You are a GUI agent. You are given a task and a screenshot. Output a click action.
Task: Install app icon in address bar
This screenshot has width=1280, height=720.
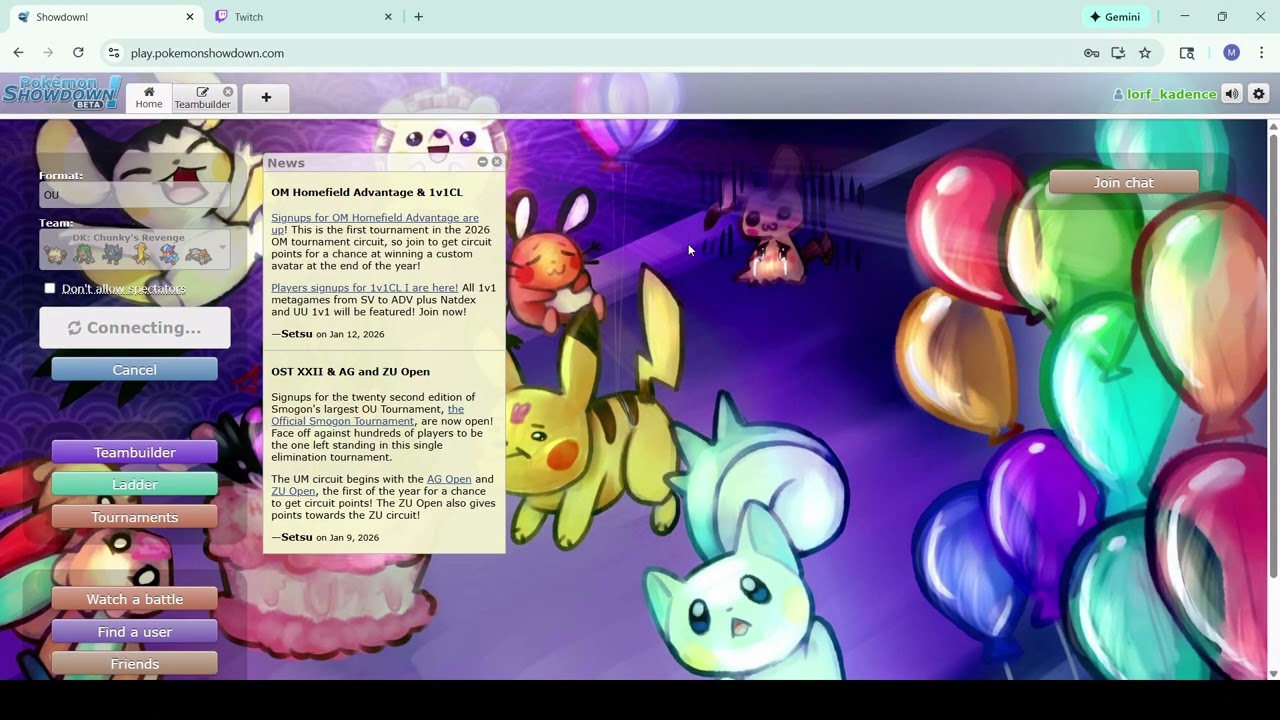coord(1118,53)
